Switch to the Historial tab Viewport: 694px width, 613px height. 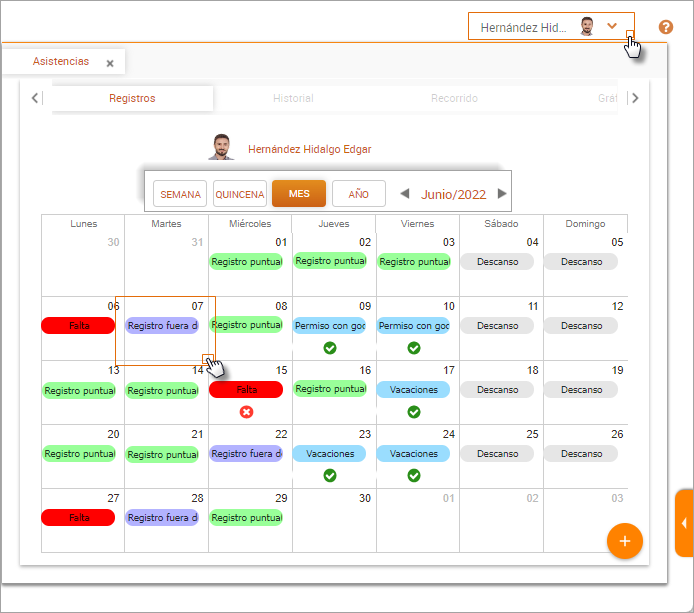[x=293, y=98]
